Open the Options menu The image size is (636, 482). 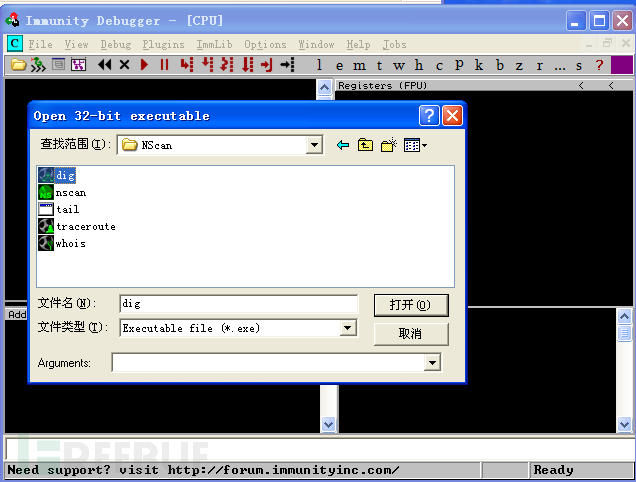click(265, 44)
